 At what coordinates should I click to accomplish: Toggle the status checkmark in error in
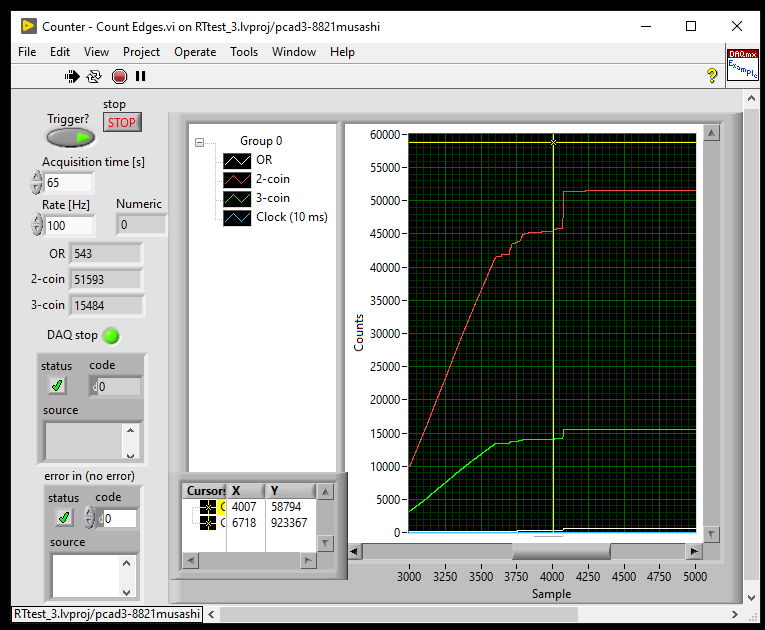(x=64, y=517)
